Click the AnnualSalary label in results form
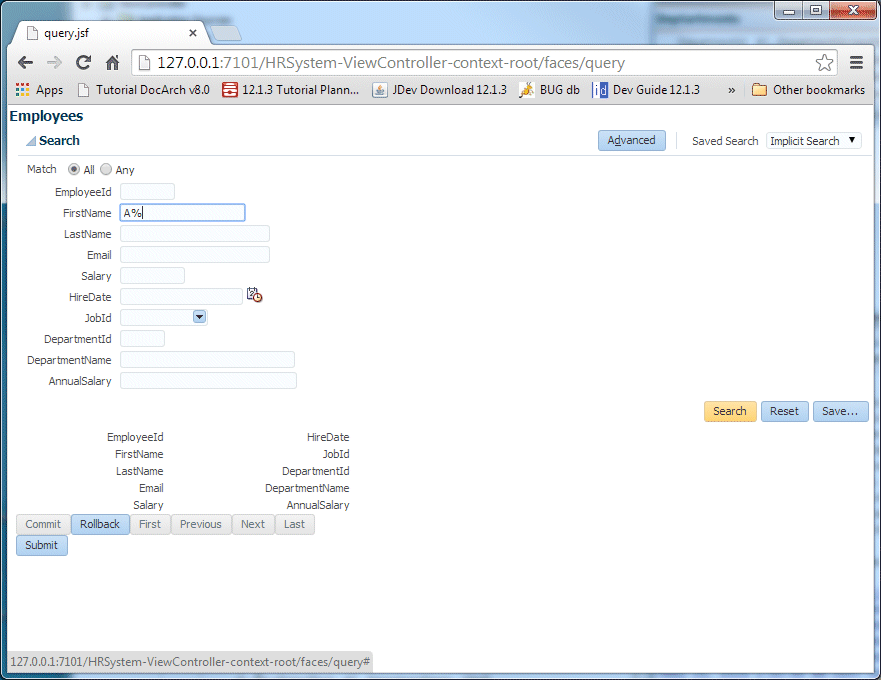The height and width of the screenshot is (680, 881). point(318,505)
